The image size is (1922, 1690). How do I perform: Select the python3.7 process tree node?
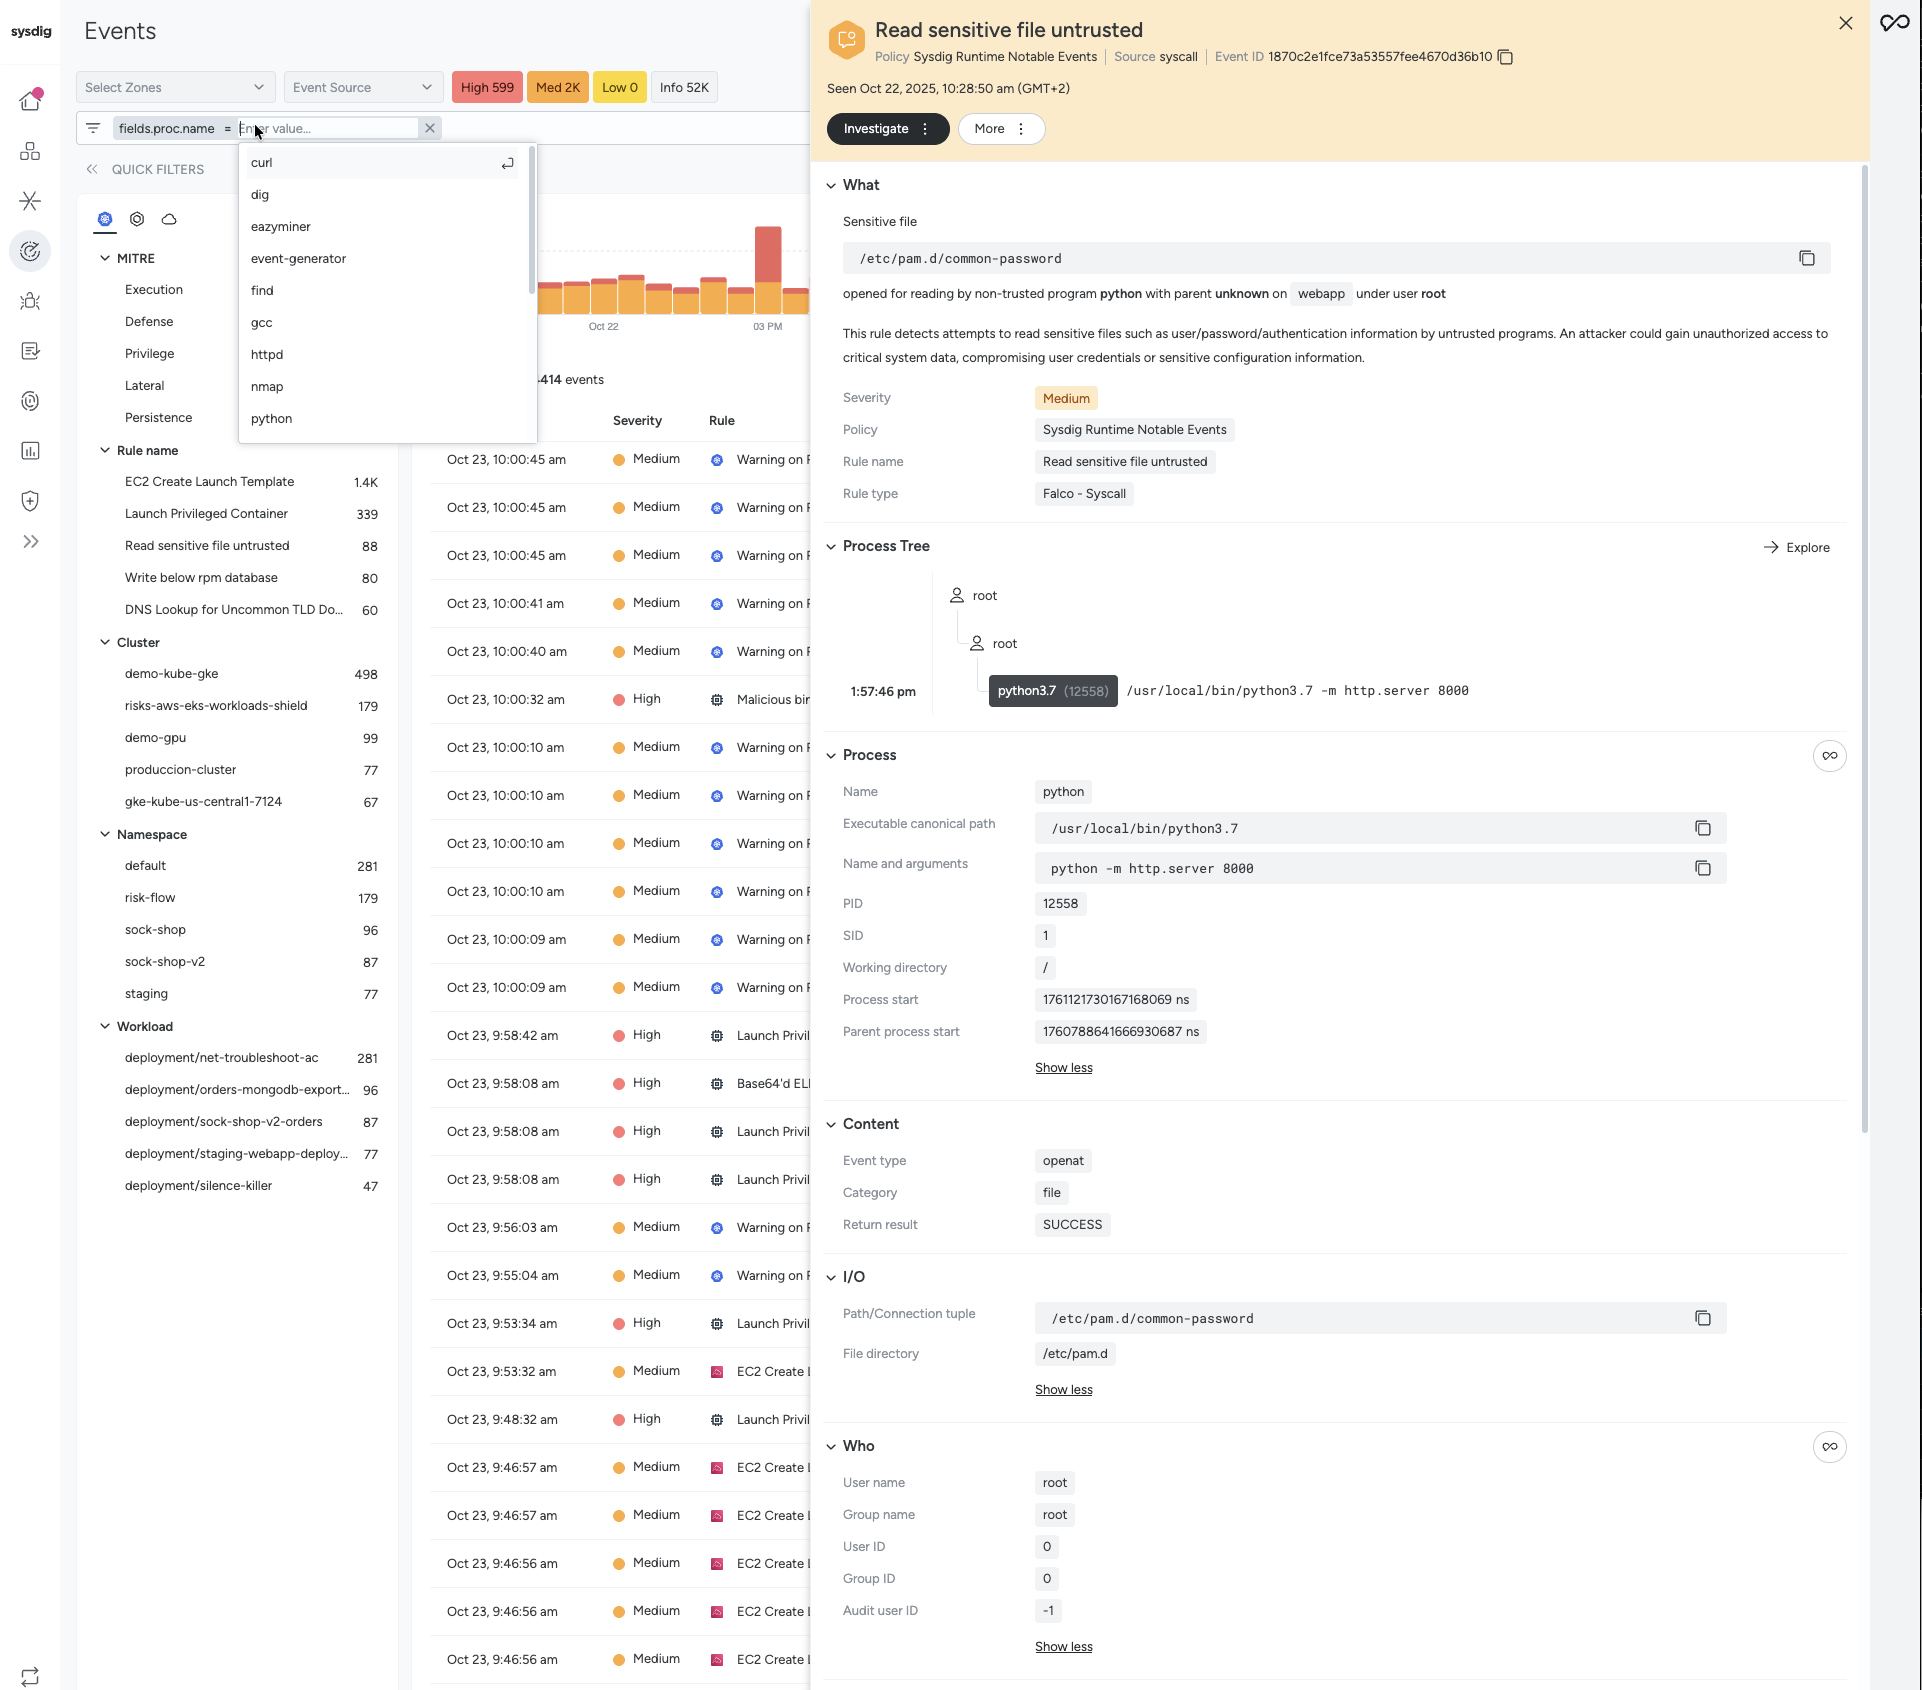click(x=1052, y=691)
